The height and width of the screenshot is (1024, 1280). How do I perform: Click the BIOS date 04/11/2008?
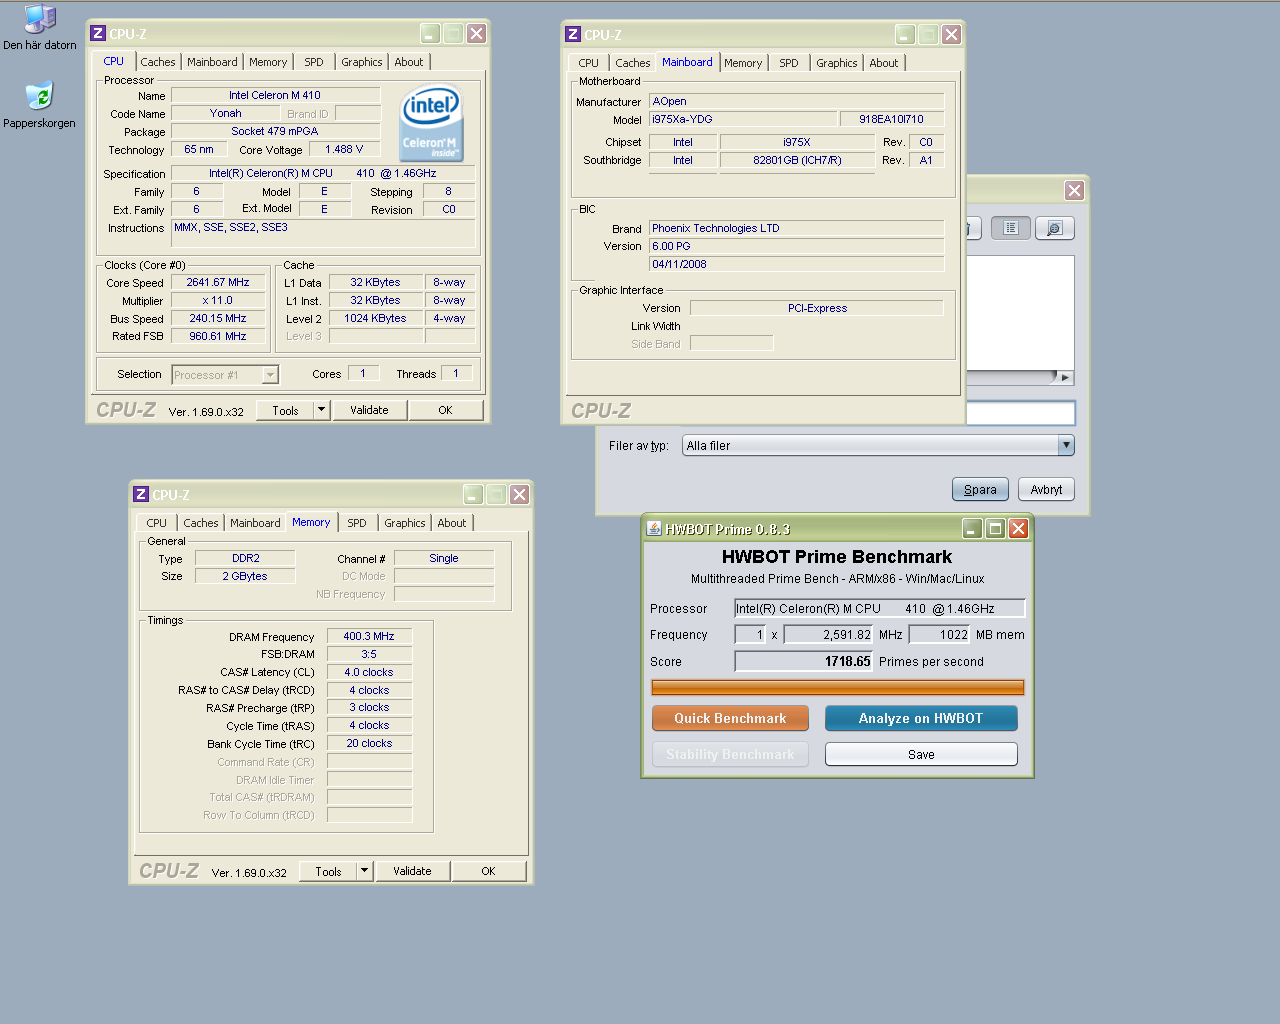pos(797,264)
